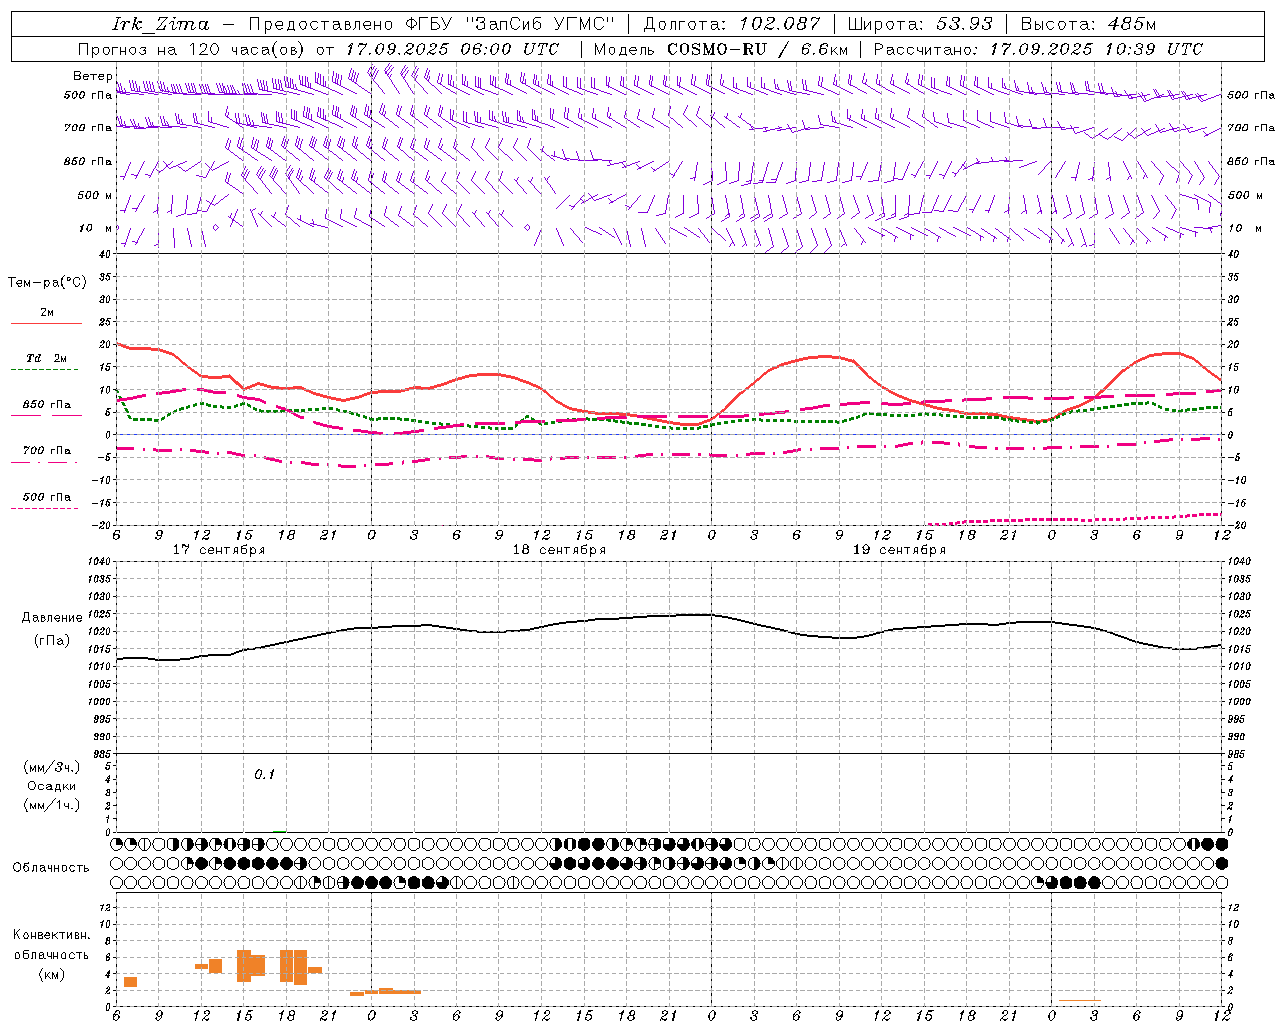Select the text Предоставлено ФГБУ "ЗапСиб УГМС"
The width and height of the screenshot is (1280, 1024).
click(x=430, y=24)
